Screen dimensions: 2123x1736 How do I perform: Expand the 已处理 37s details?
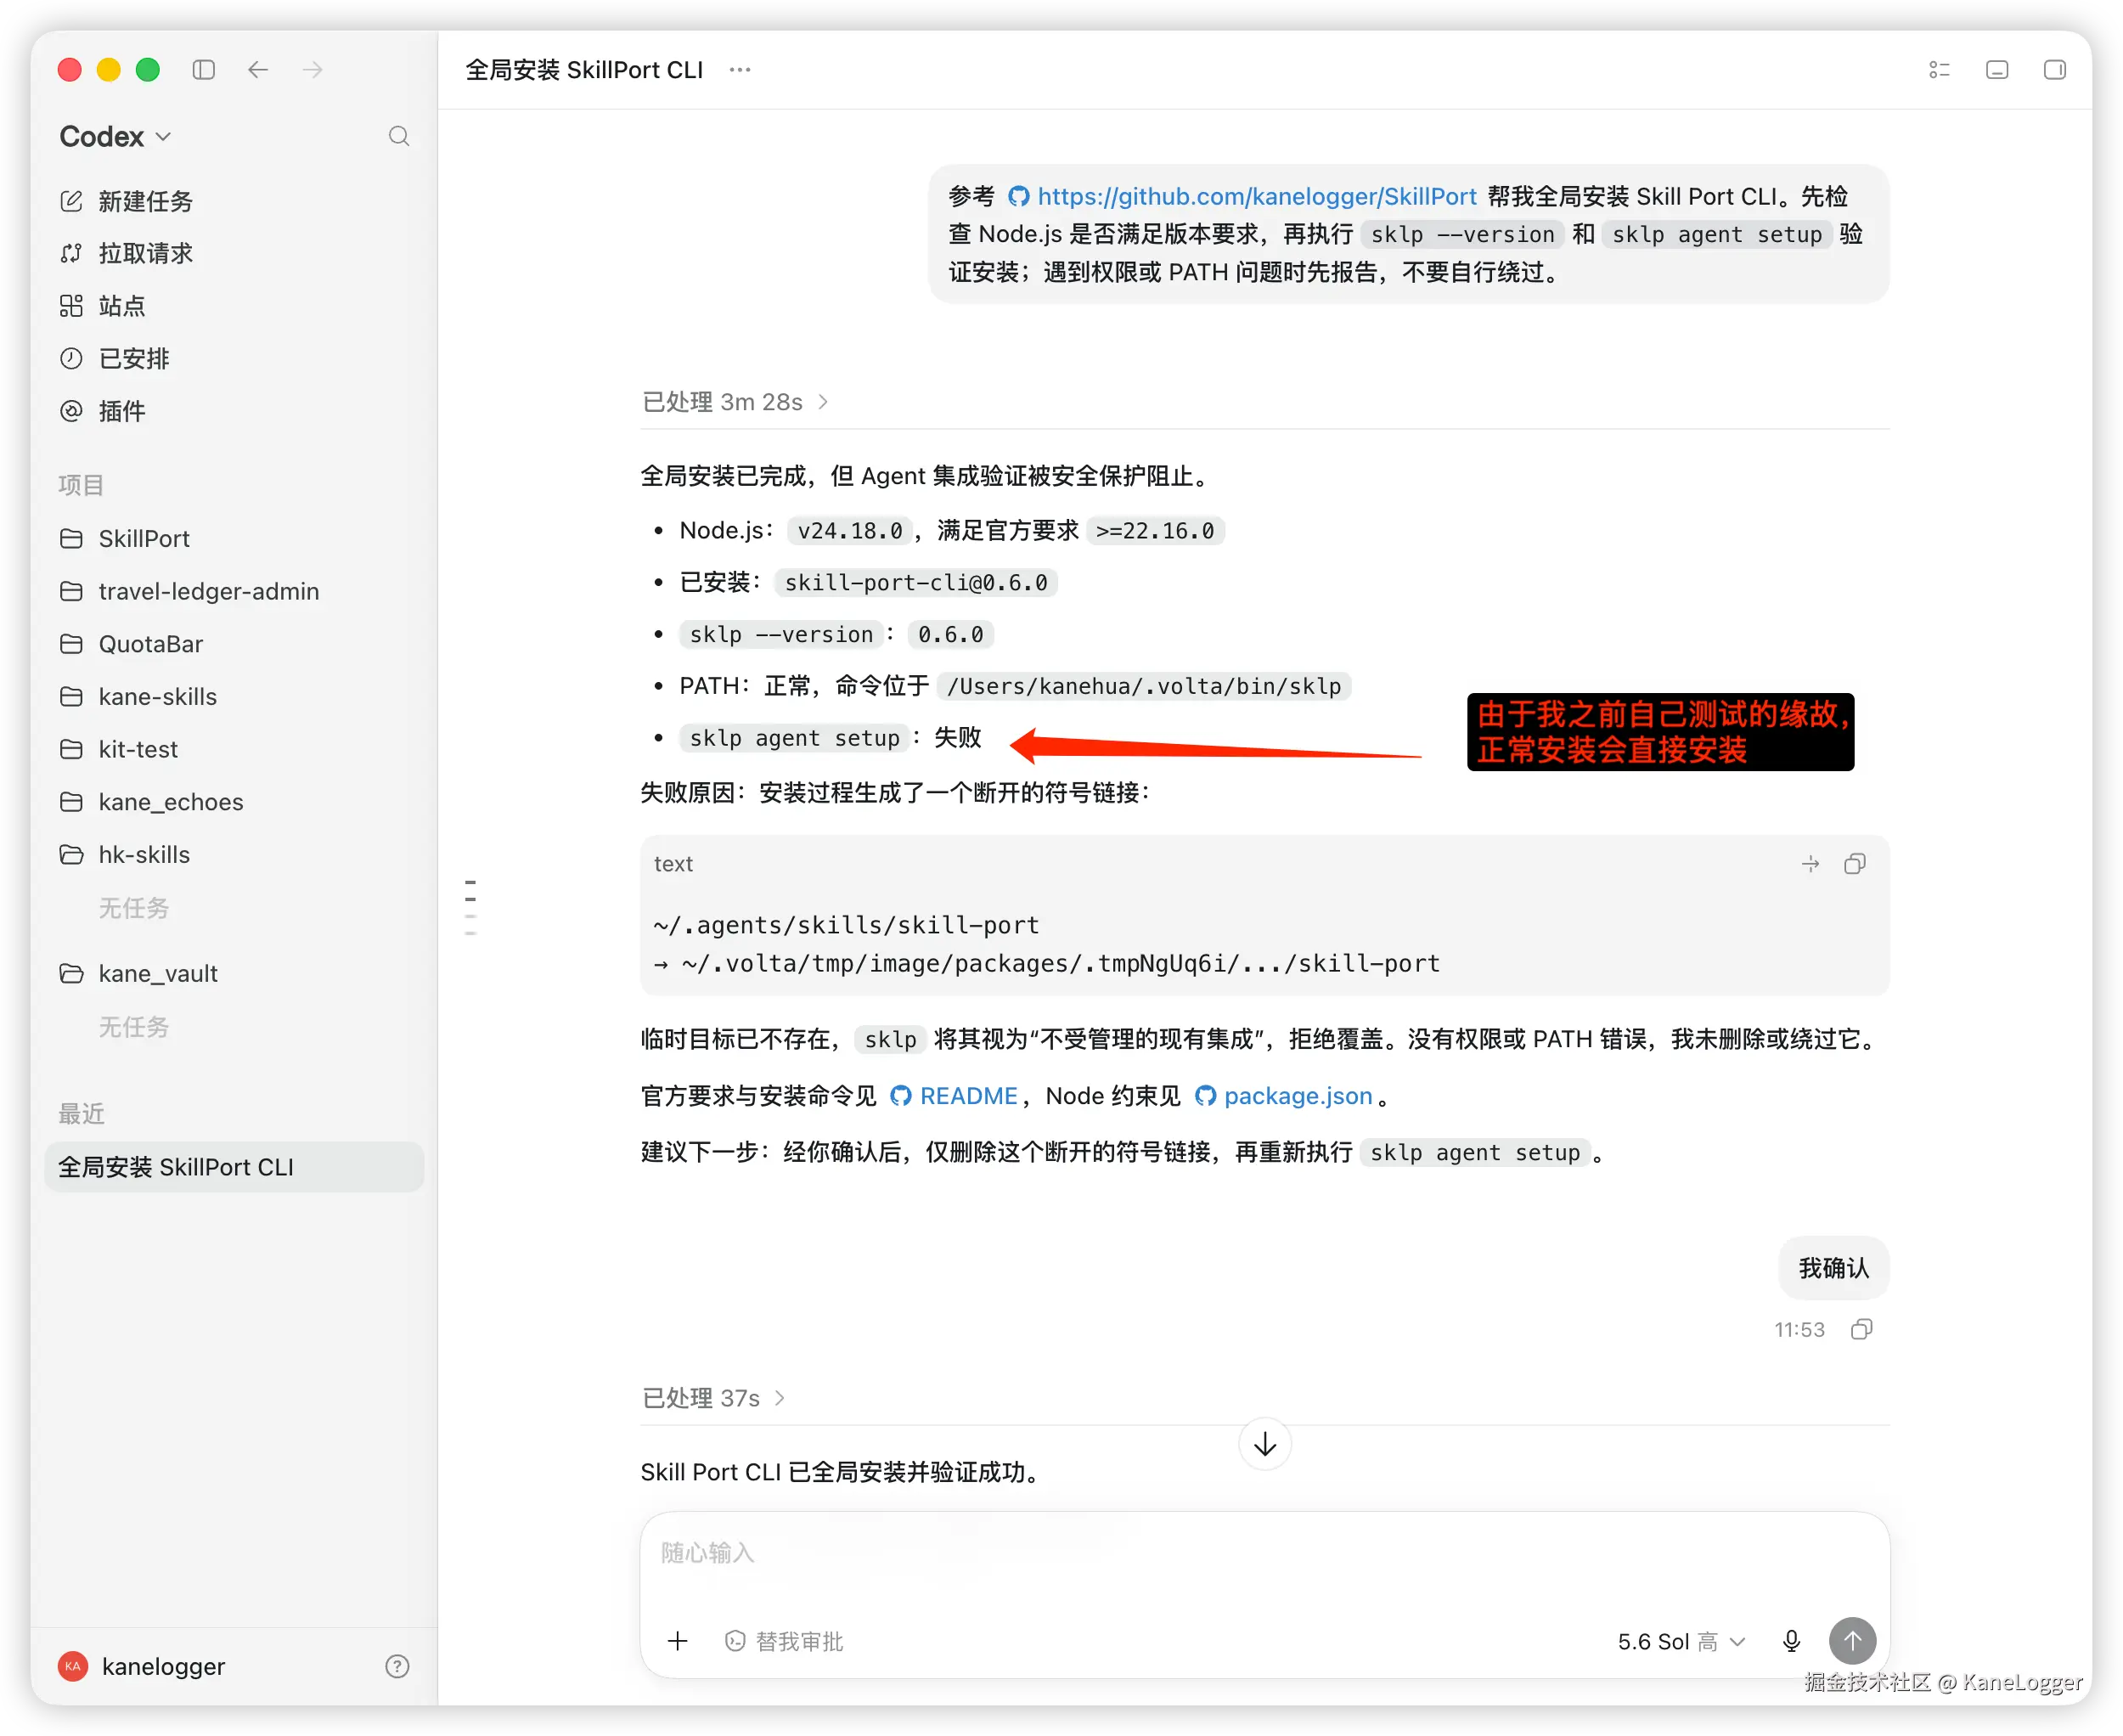click(x=714, y=1398)
